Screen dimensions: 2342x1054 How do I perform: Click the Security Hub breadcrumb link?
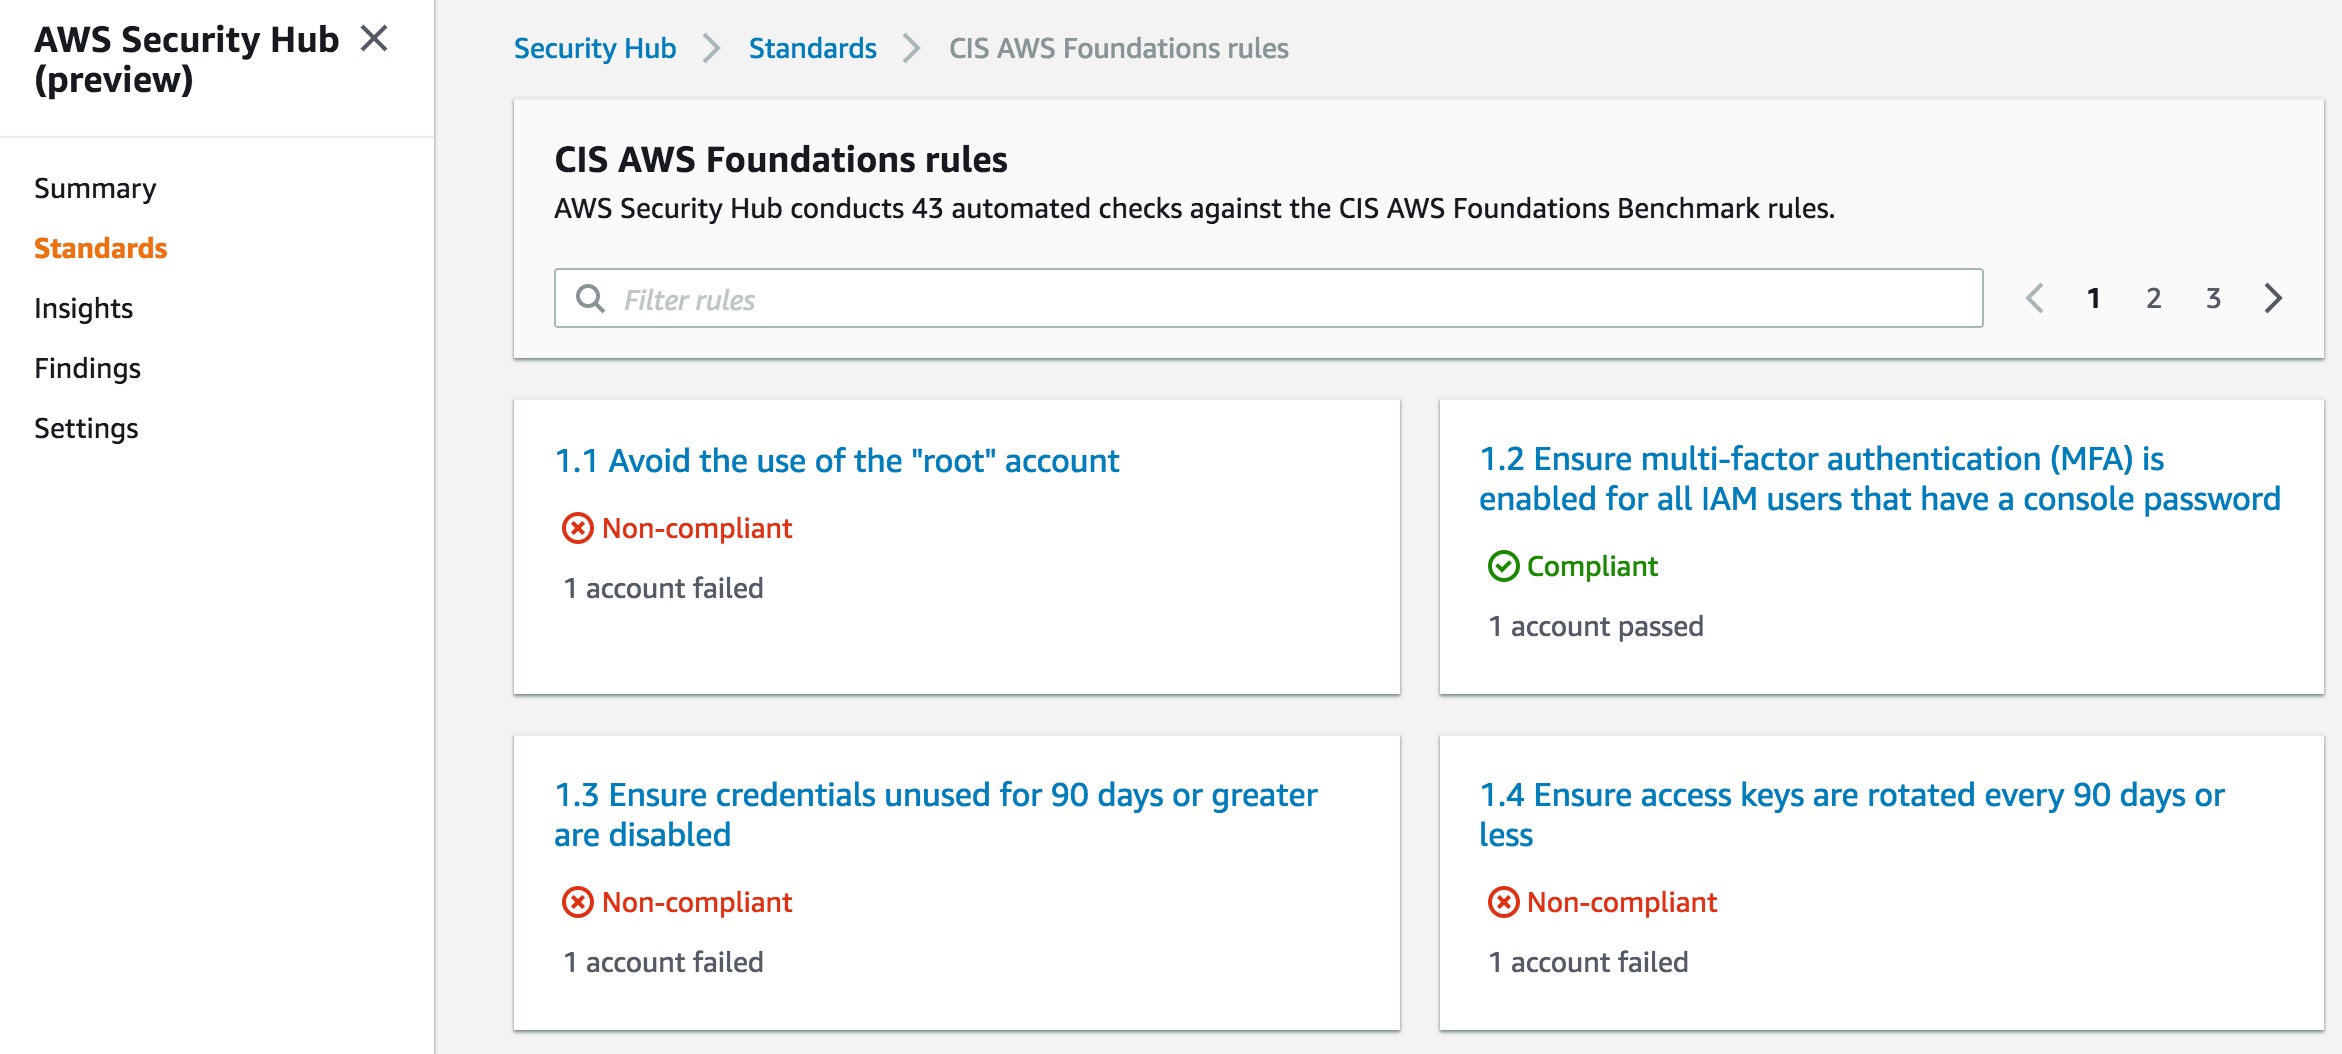[x=594, y=48]
